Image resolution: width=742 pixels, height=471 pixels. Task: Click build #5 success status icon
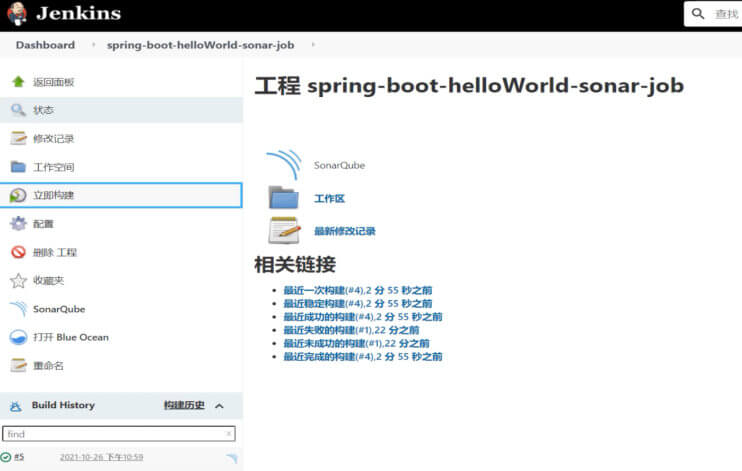(x=6, y=457)
